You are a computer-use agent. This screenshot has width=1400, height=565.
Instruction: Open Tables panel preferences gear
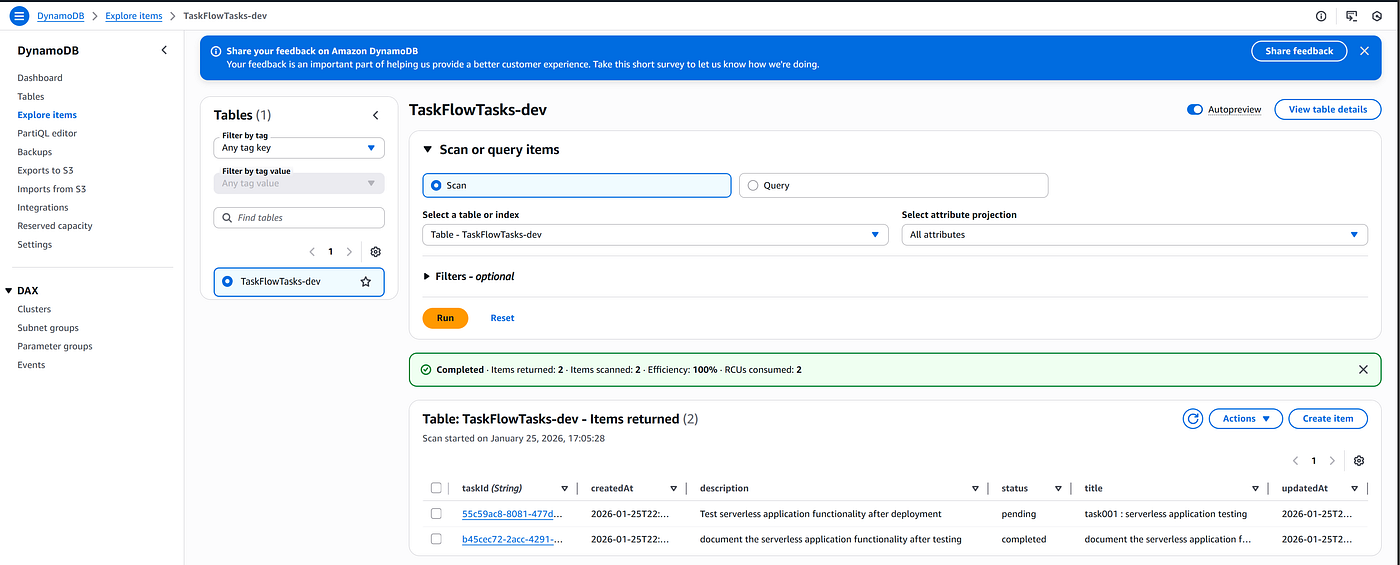click(x=376, y=252)
